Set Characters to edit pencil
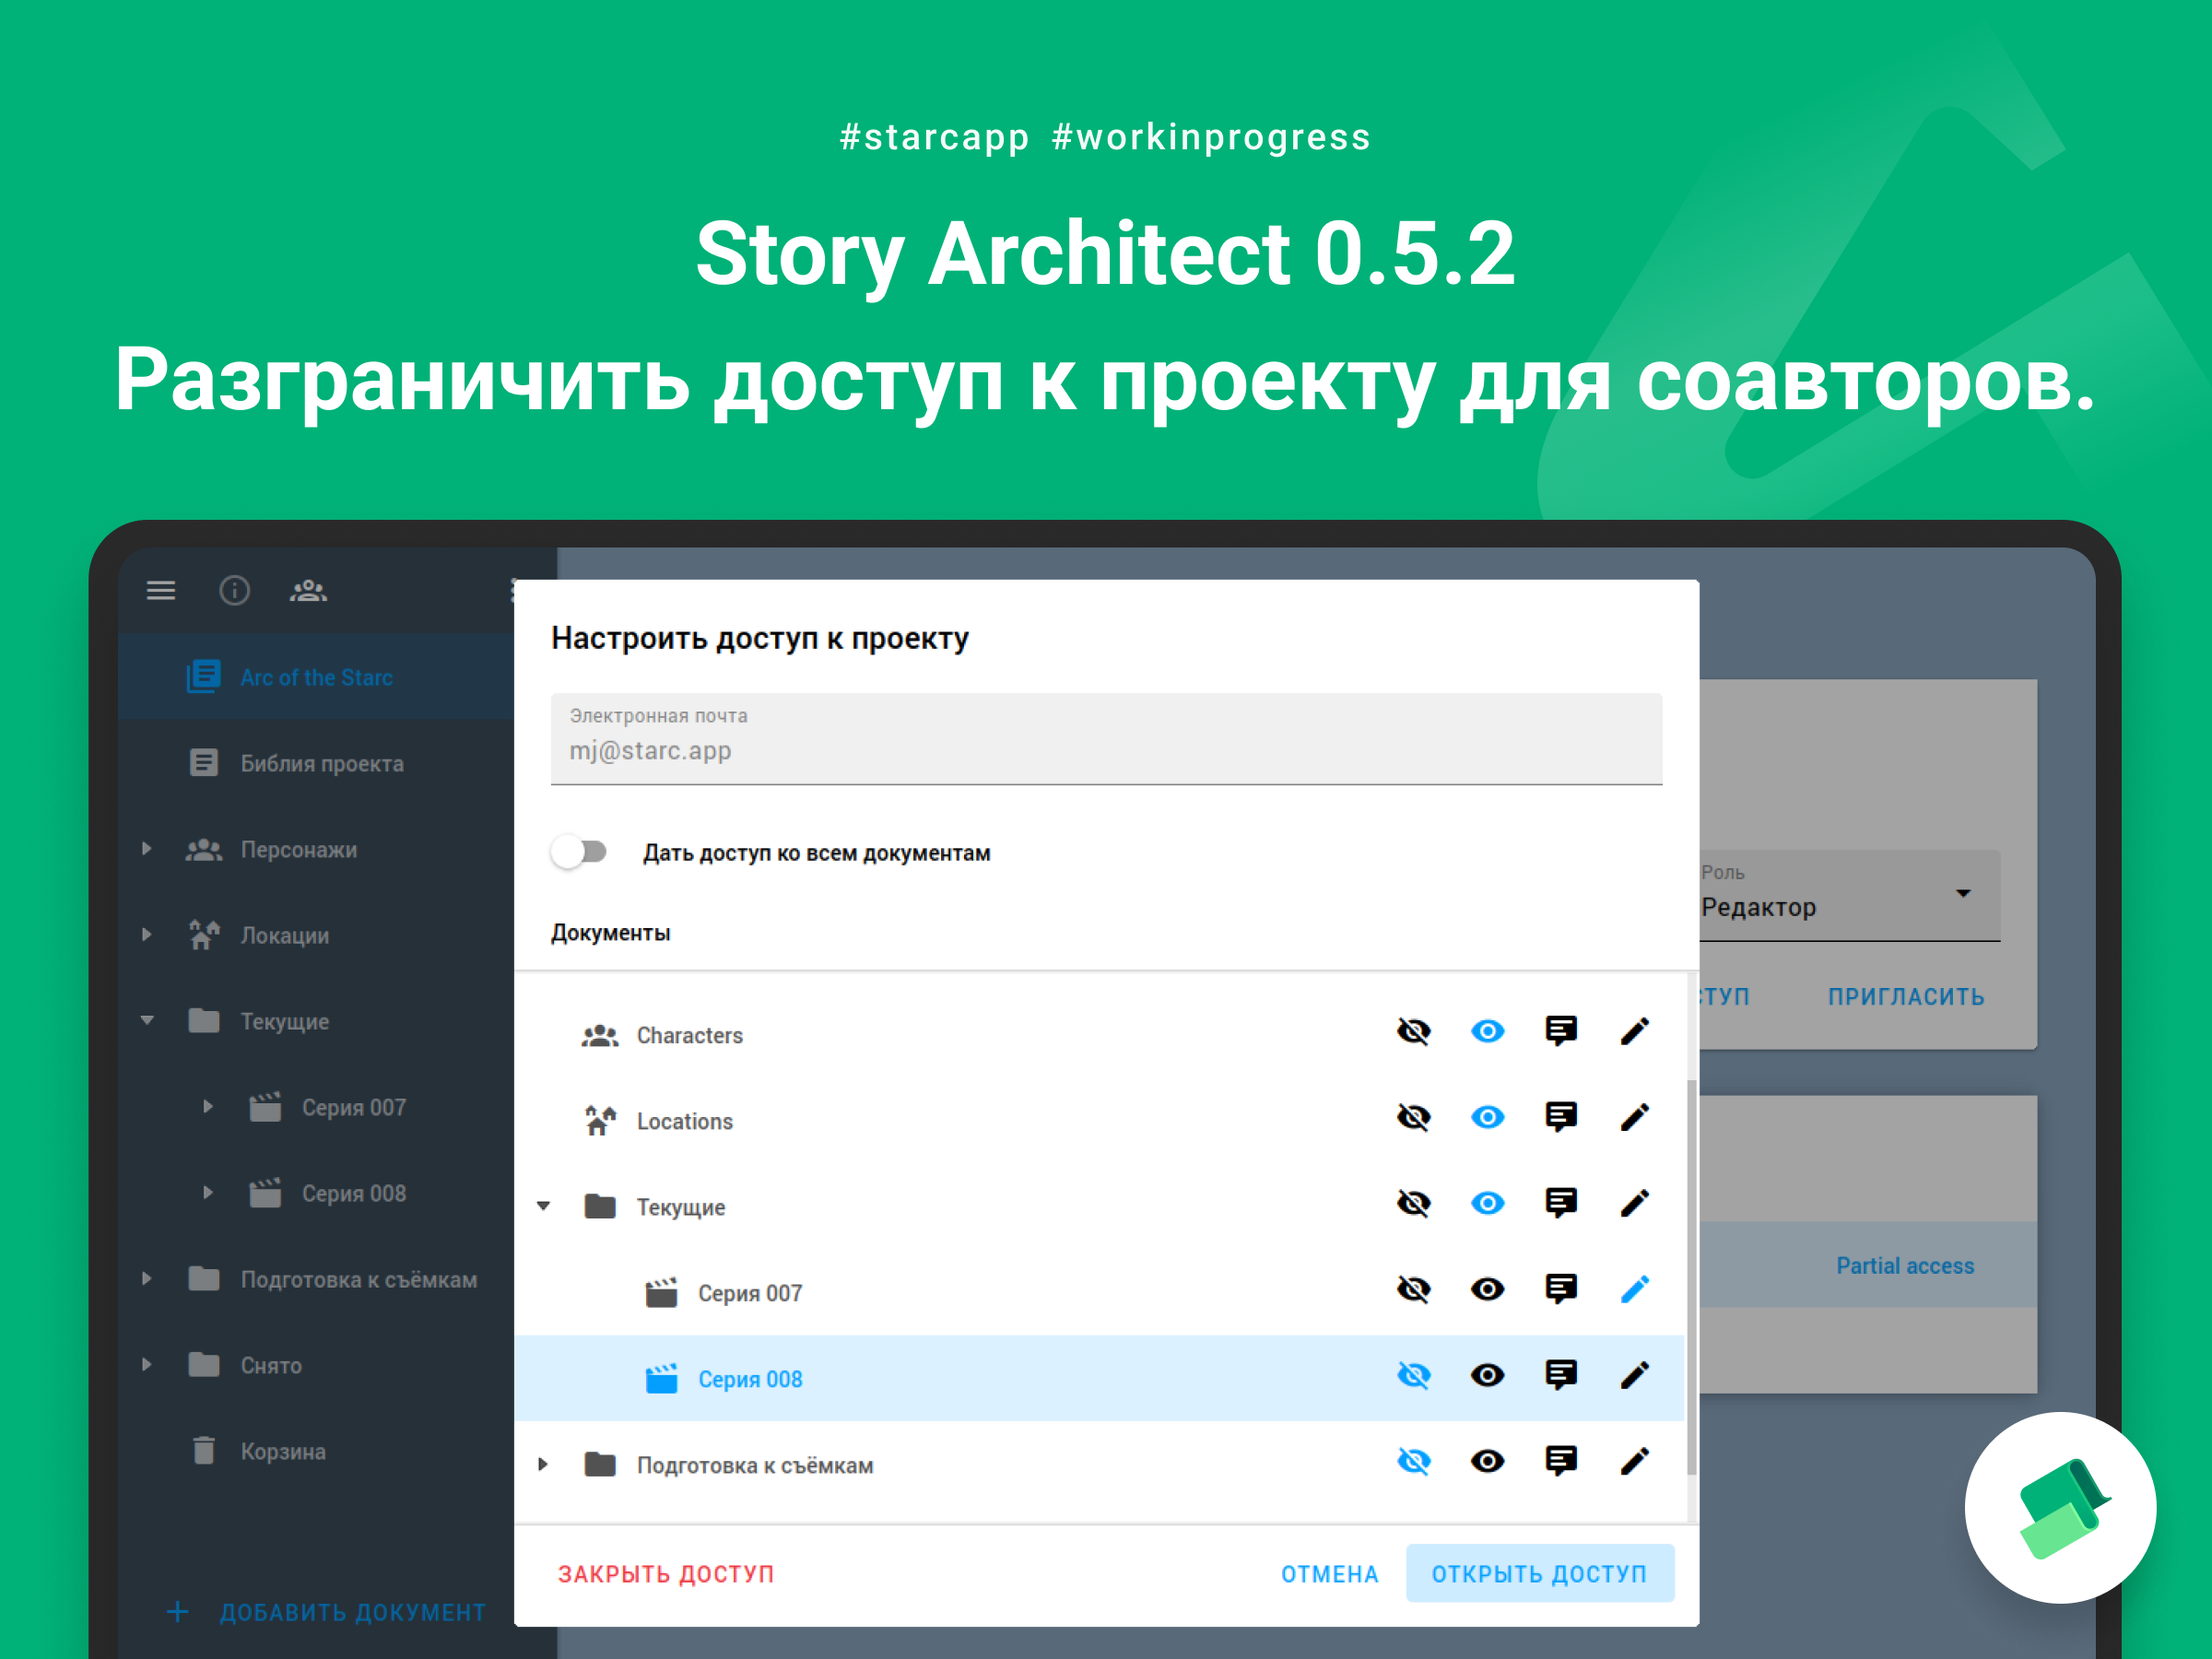The image size is (2212, 1659). pyautogui.click(x=1634, y=1031)
